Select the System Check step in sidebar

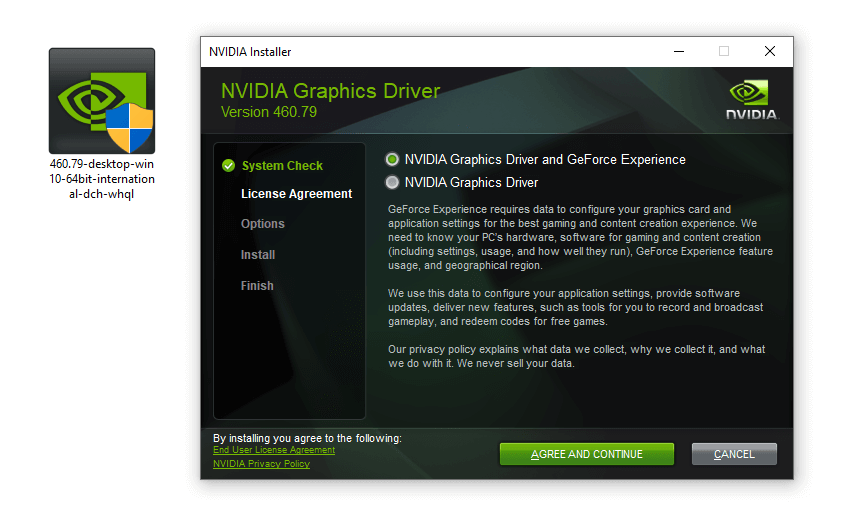coord(282,165)
